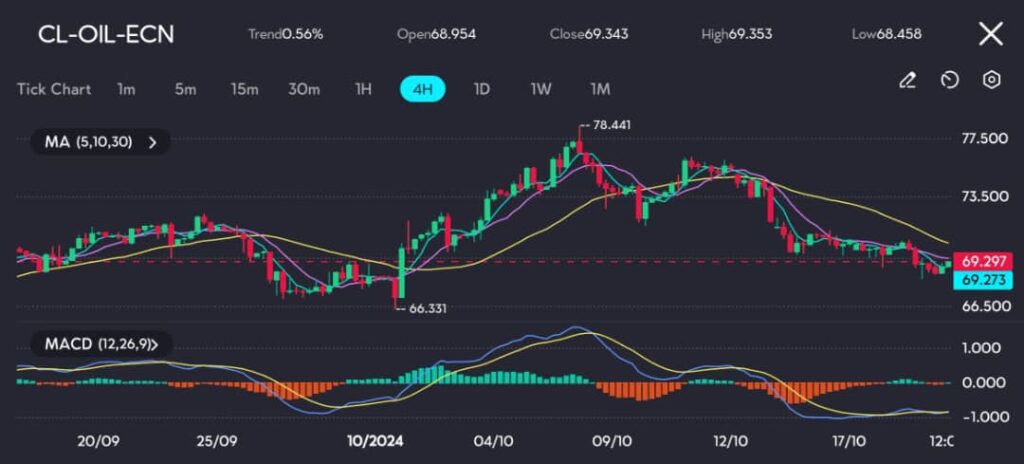Switch to the Tick Chart view
This screenshot has height=464, width=1024.
coord(54,89)
